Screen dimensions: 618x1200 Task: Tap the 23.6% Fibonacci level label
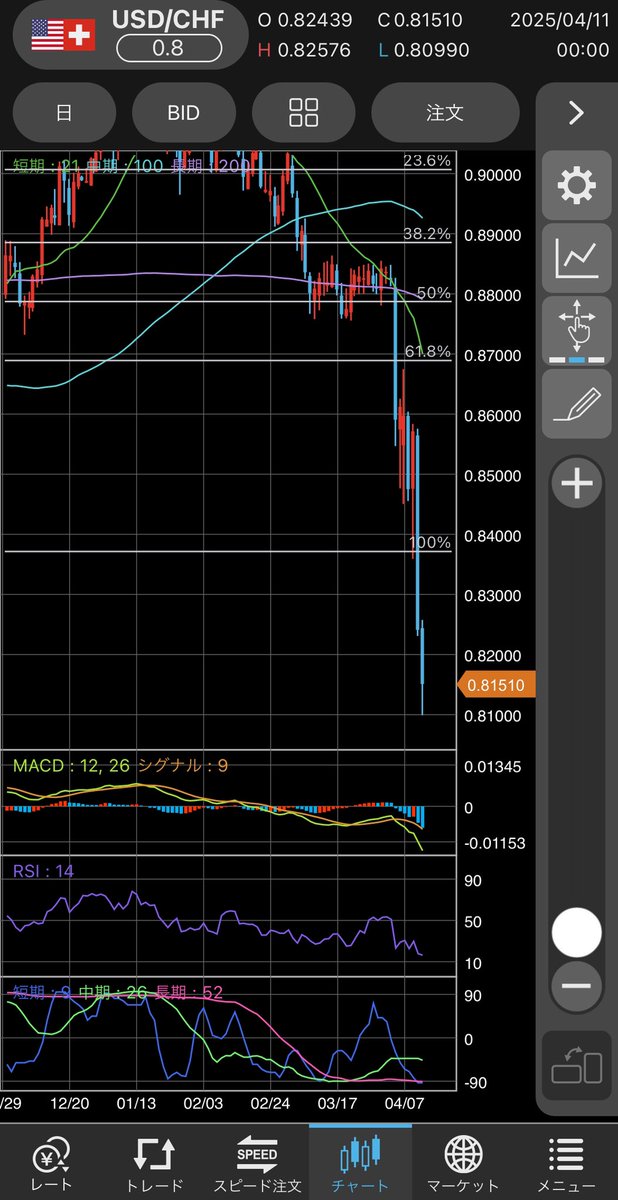[427, 160]
